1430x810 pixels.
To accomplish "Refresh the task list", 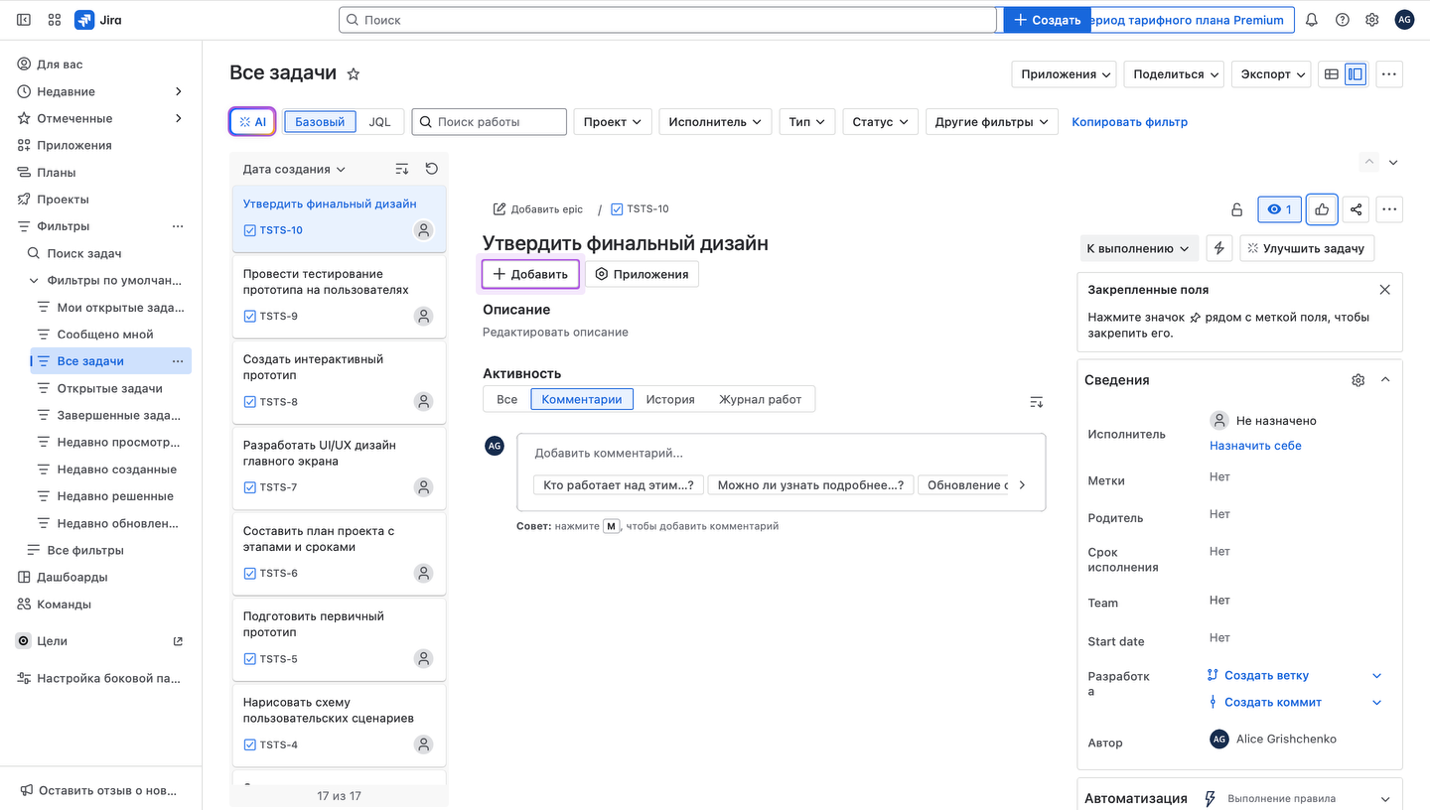I will click(431, 169).
